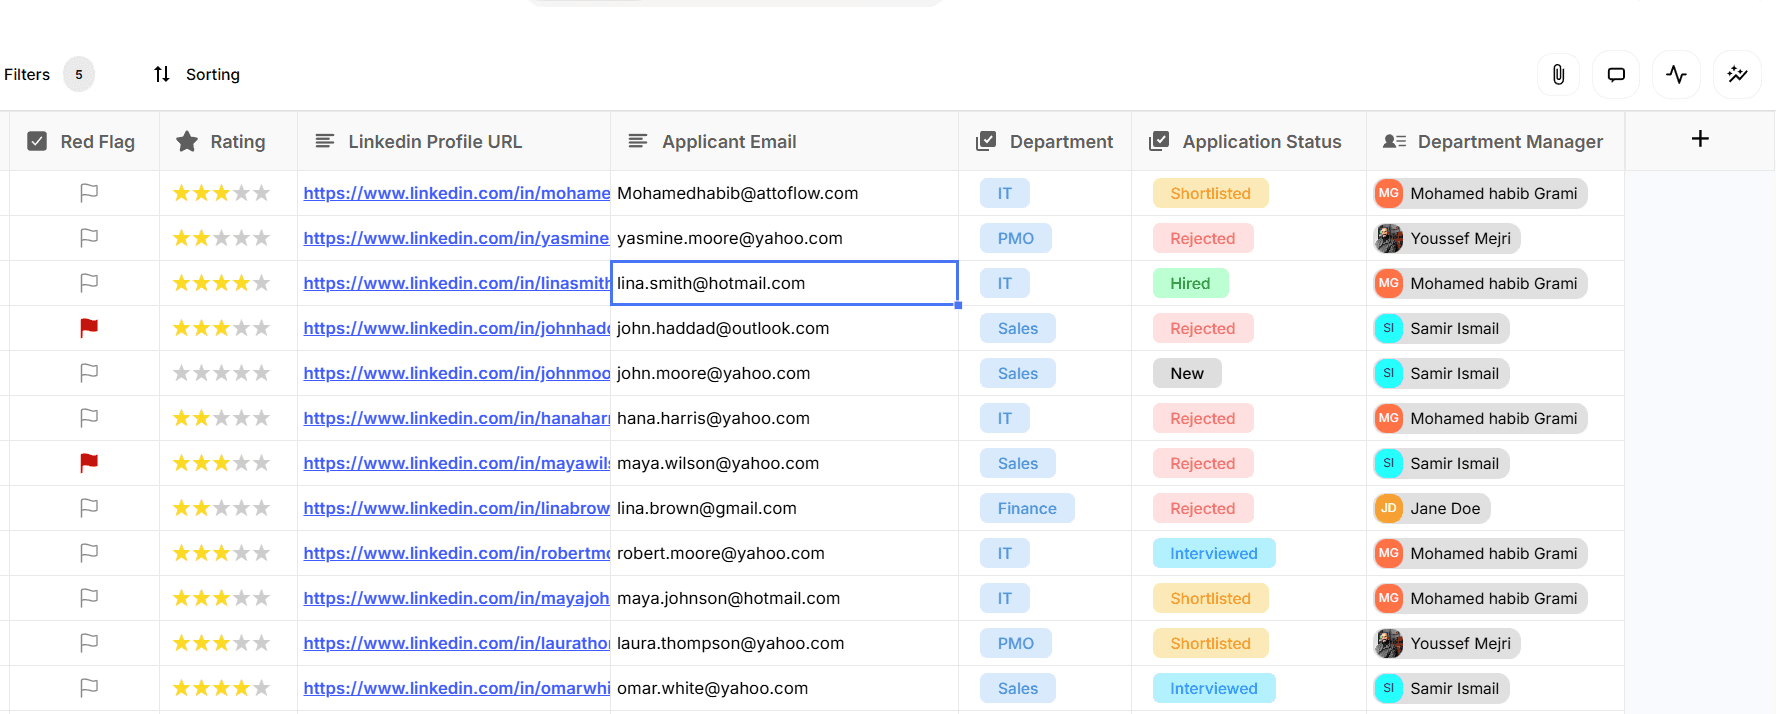Toggle red flag for hana.harris row
Viewport: 1776px width, 714px height.
89,417
